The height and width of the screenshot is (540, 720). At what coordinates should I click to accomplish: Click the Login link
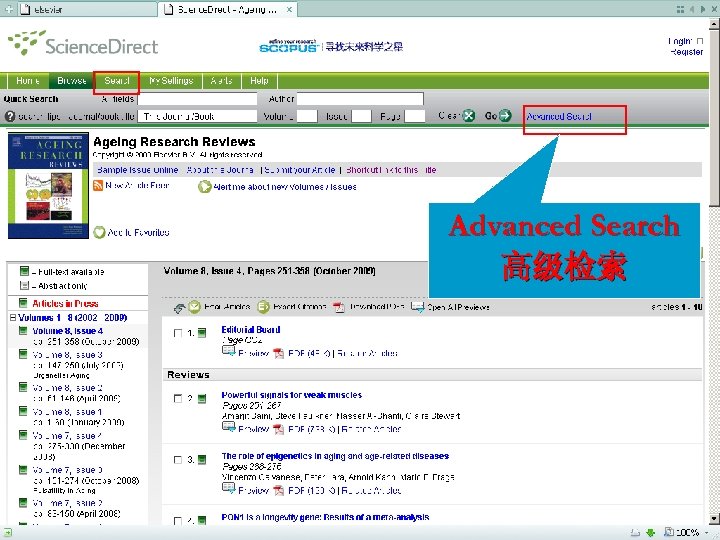pos(680,41)
